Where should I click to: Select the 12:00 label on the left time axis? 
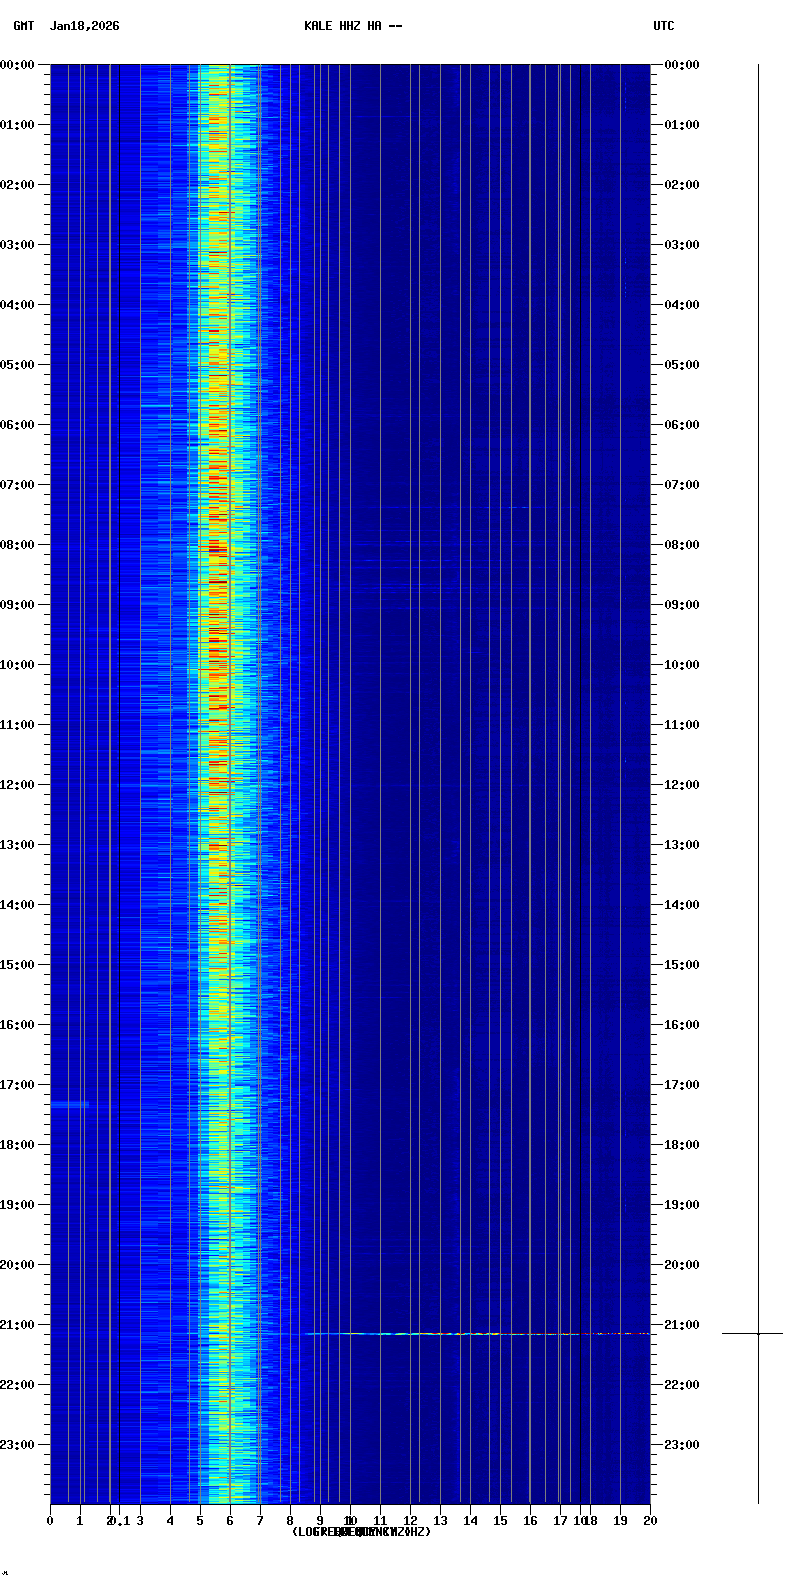point(18,785)
